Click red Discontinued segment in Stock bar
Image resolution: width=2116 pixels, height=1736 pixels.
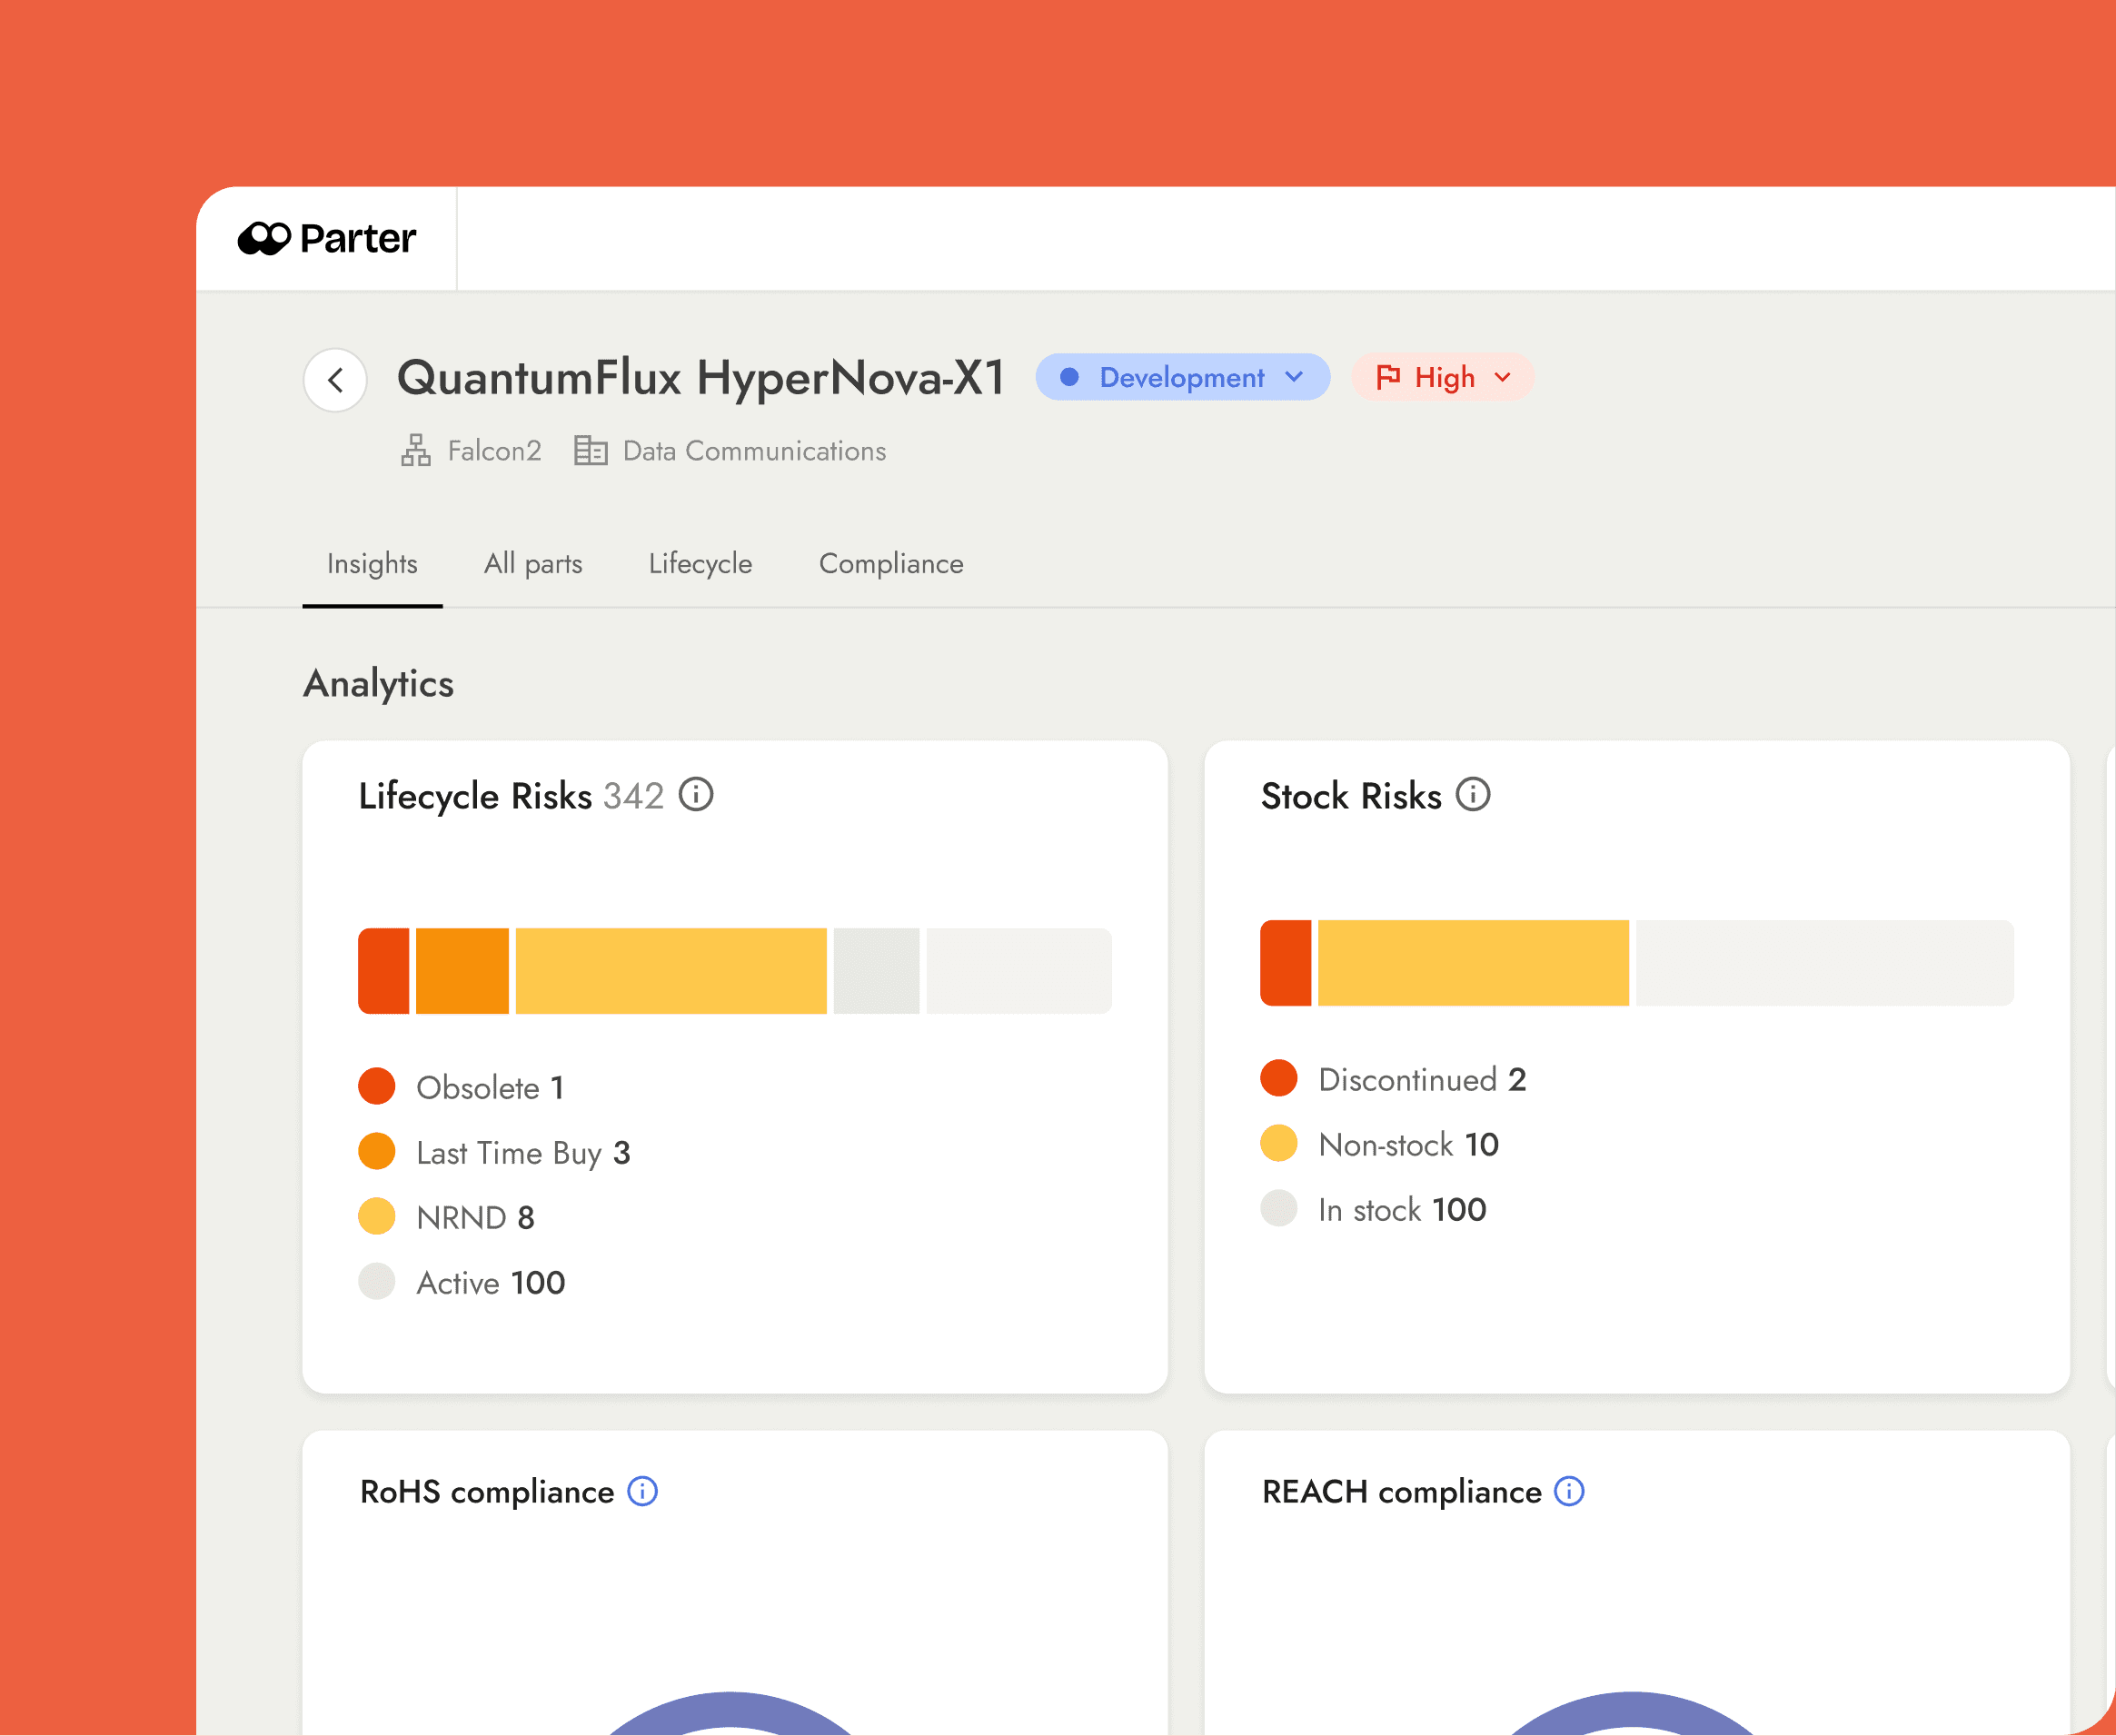click(x=1285, y=962)
